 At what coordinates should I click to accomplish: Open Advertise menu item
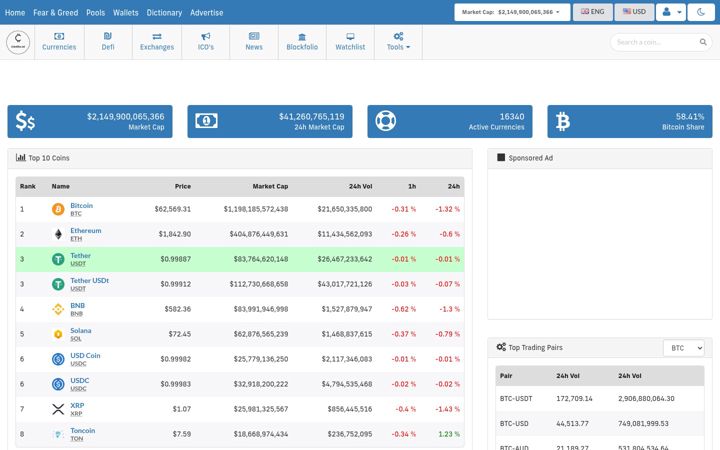point(207,13)
